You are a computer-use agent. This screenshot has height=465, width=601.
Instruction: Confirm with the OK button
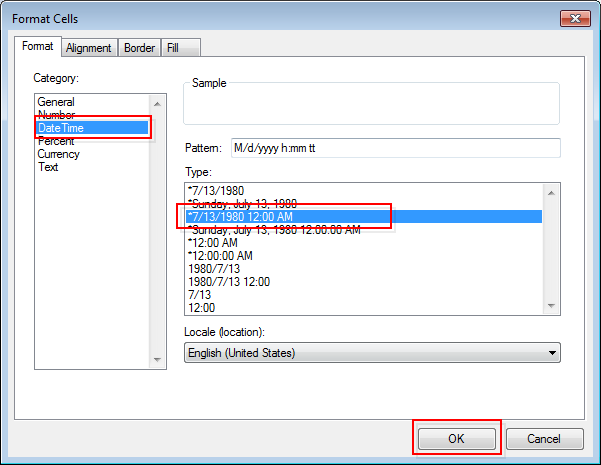456,439
